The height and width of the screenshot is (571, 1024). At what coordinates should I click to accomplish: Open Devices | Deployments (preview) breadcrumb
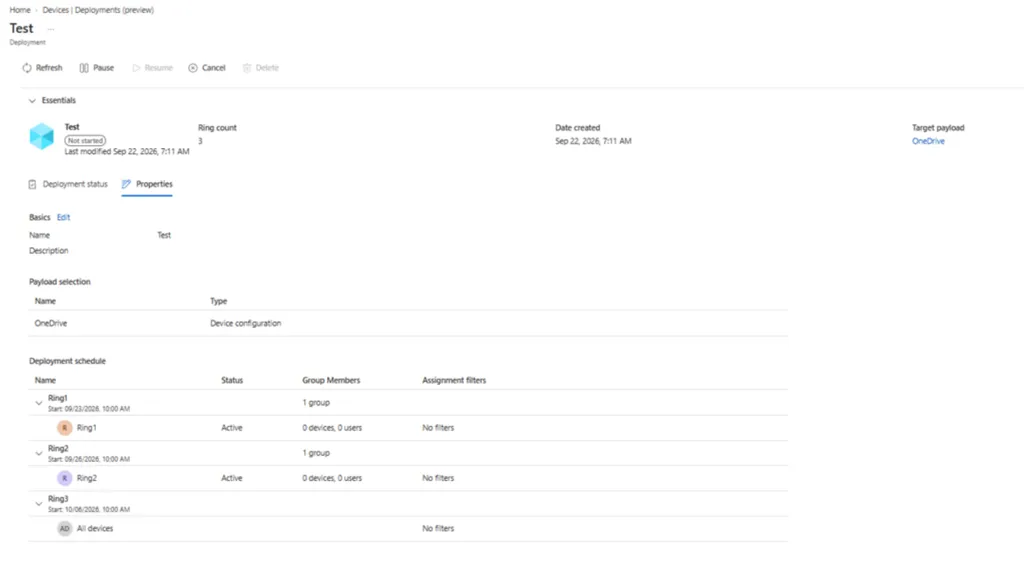(x=98, y=10)
